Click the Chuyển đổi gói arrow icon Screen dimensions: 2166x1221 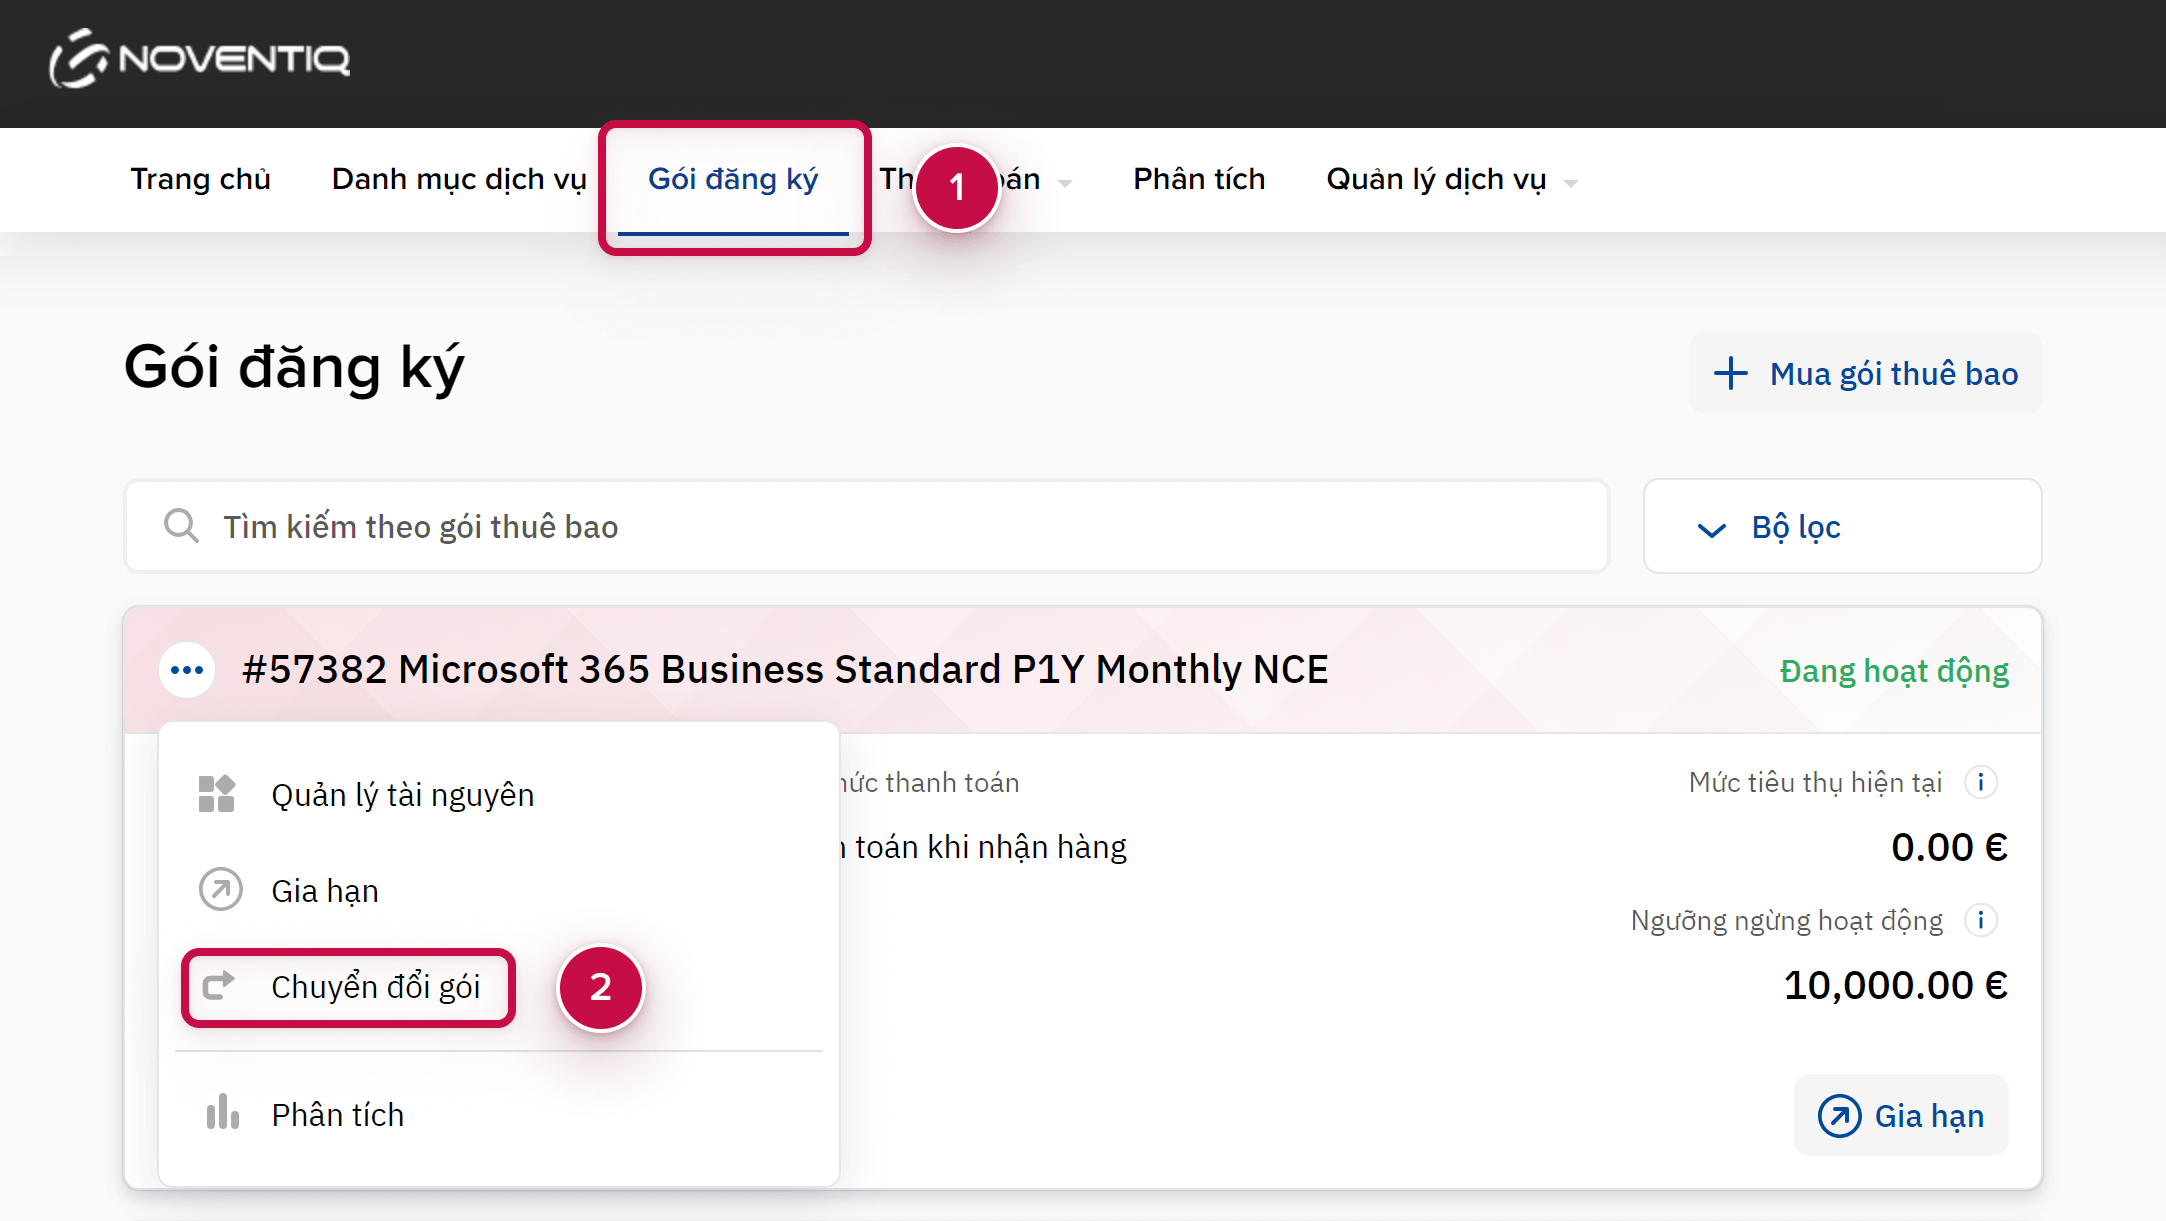219,987
